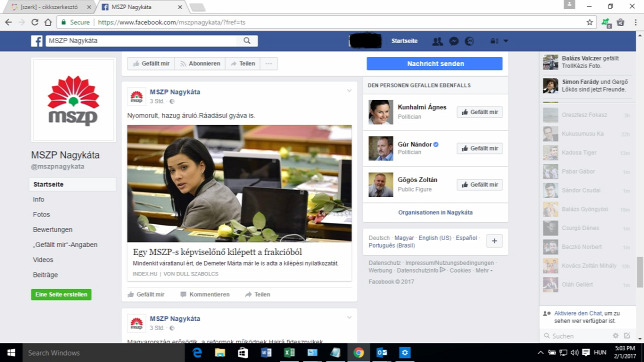Like the post with Gefällt mir
Viewport: 644px width, 362px height.
146,295
